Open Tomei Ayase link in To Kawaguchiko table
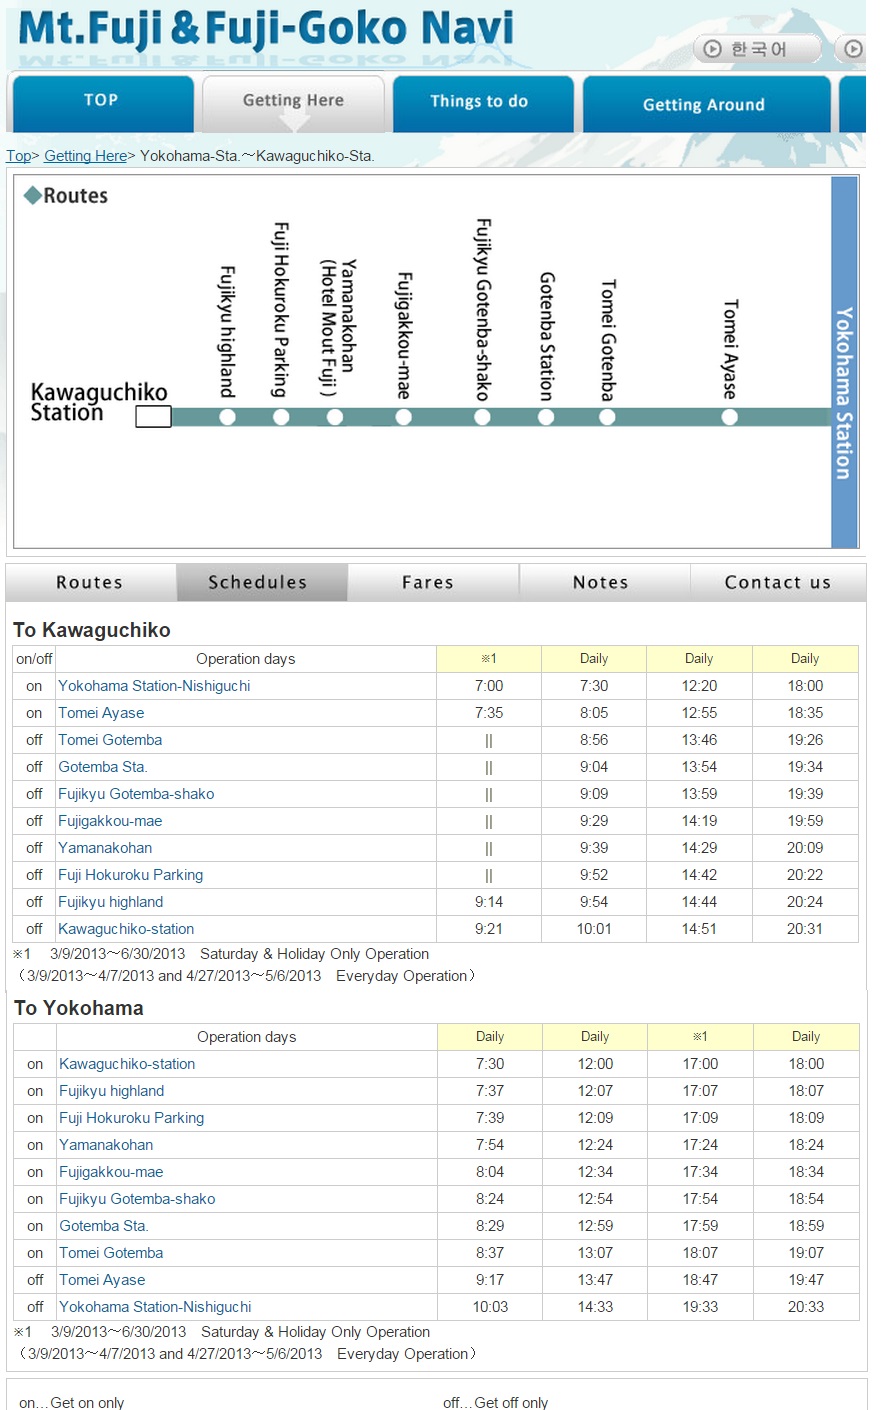The width and height of the screenshot is (884, 1410). pos(101,713)
